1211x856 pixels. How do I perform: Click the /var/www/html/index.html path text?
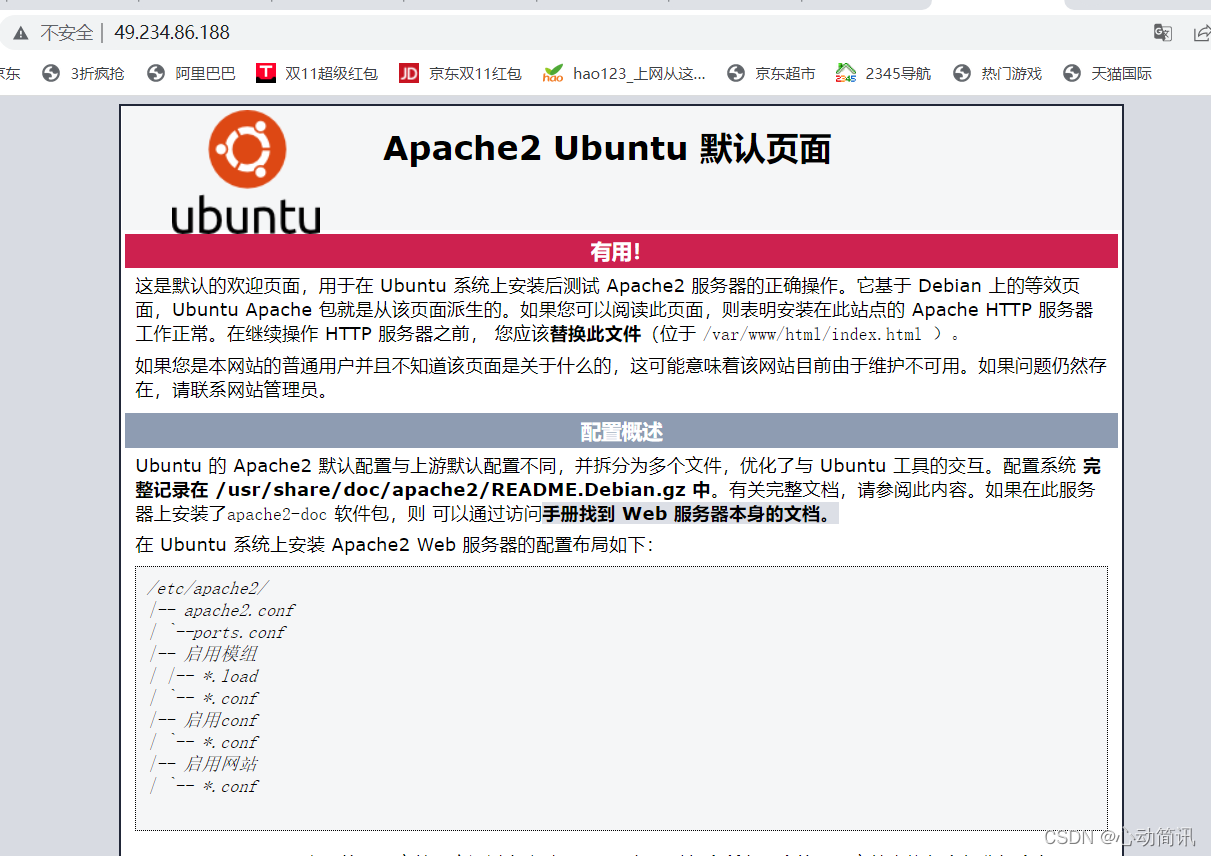[x=812, y=334]
